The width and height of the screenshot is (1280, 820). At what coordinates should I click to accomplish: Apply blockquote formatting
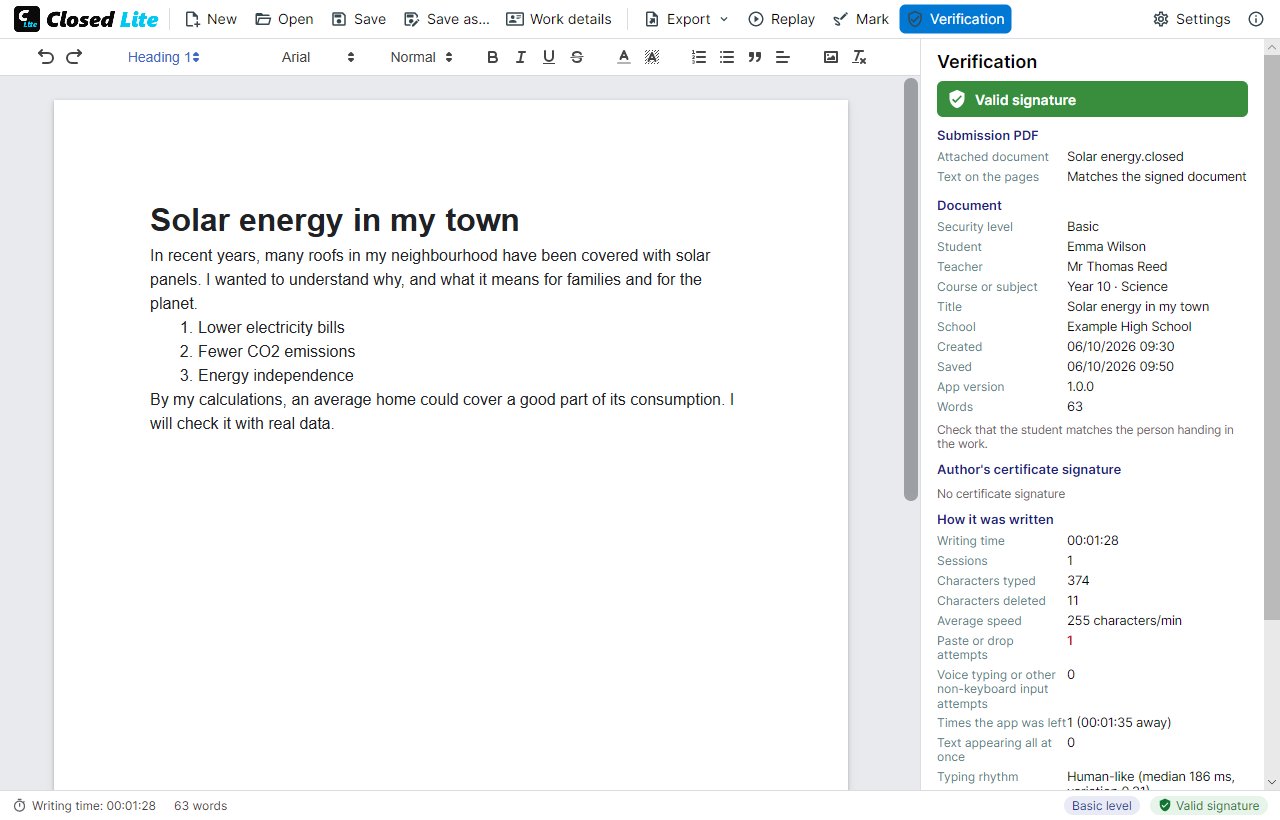(755, 57)
